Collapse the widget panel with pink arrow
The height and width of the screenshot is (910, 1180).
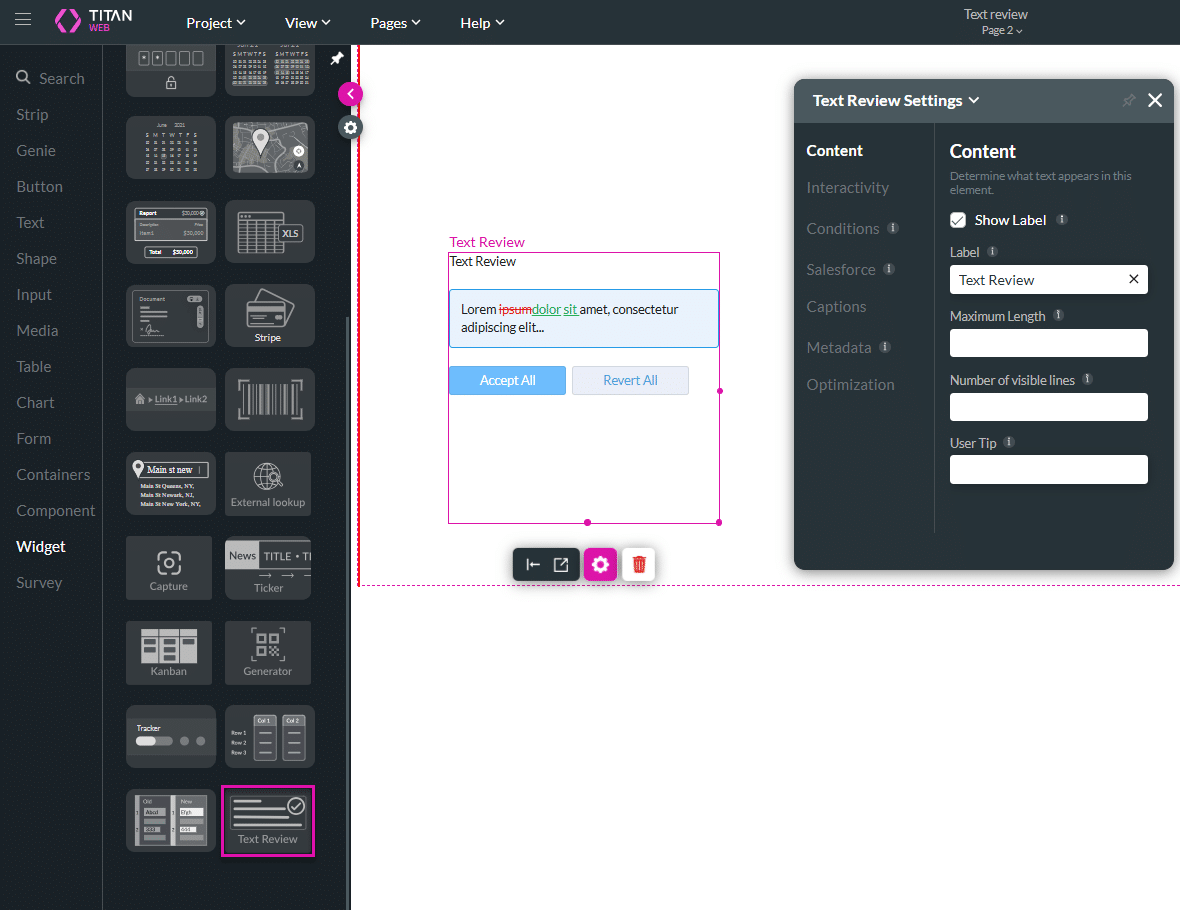350,94
